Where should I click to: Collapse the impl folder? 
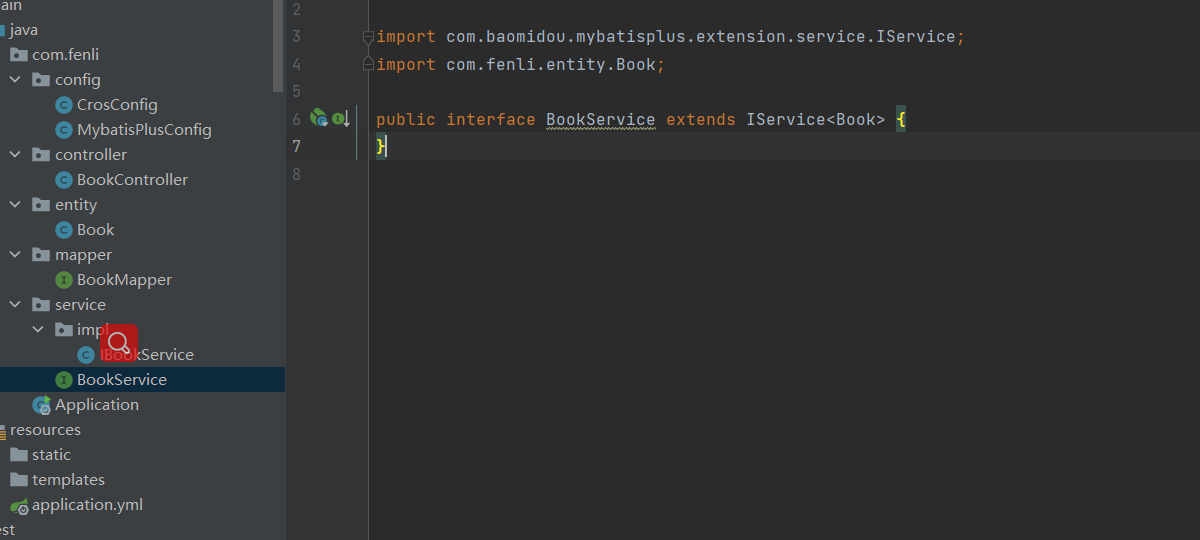coord(37,330)
